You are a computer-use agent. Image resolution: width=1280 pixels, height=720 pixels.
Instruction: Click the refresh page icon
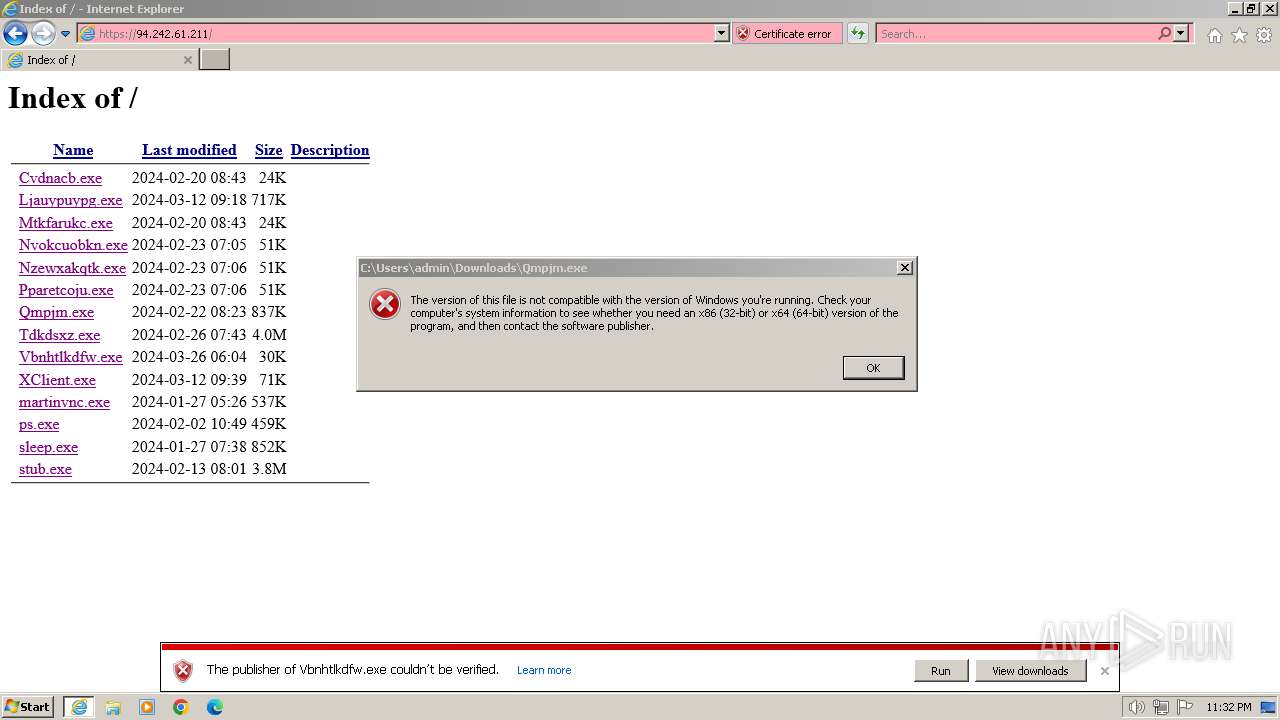pos(857,33)
